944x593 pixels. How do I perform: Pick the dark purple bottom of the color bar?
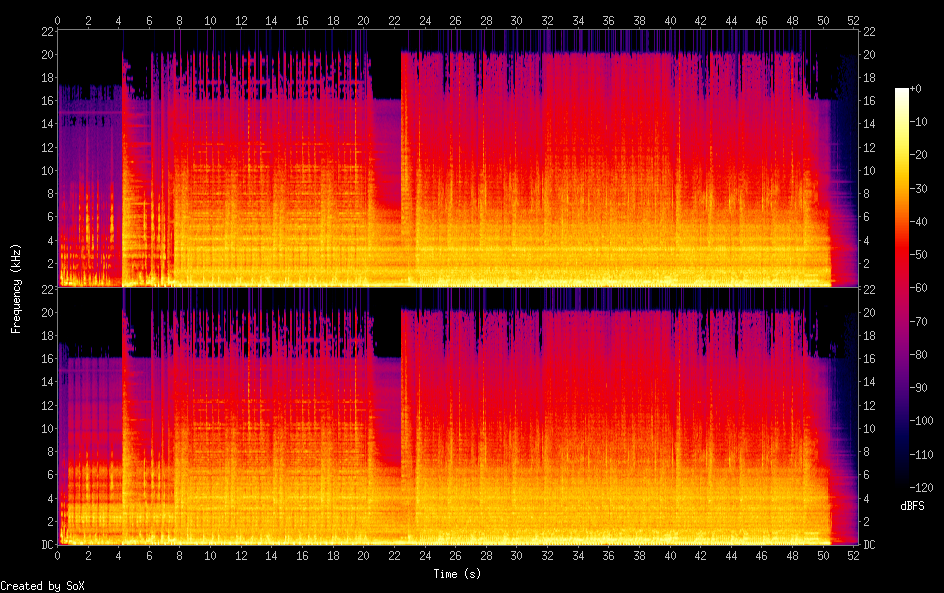point(901,485)
